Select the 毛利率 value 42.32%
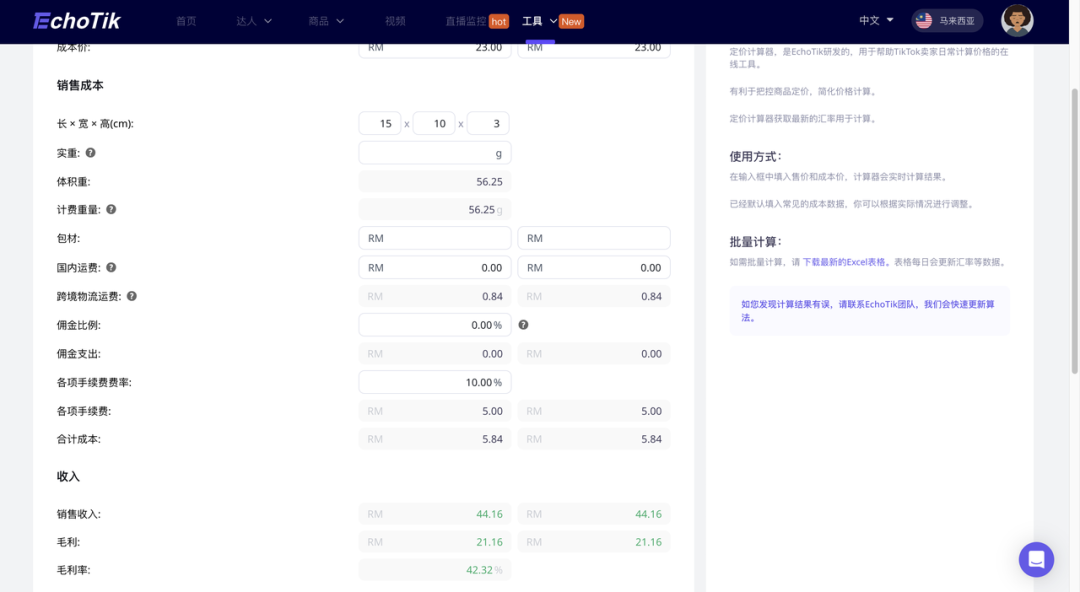The image size is (1080, 592). (x=484, y=570)
